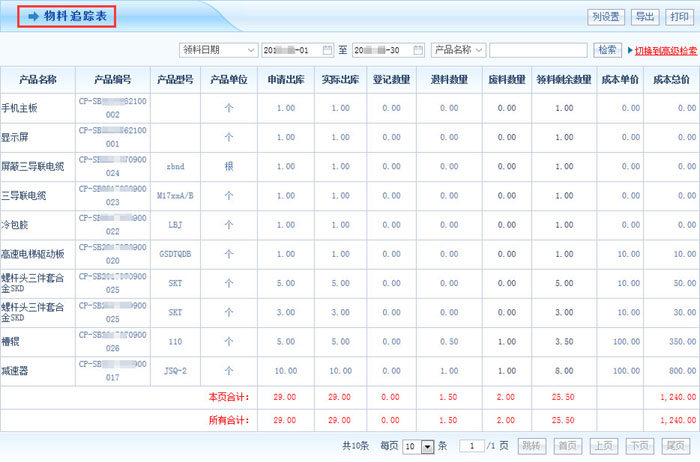Click the arrow before 切换到高级检索
The image size is (700, 462).
(x=630, y=50)
